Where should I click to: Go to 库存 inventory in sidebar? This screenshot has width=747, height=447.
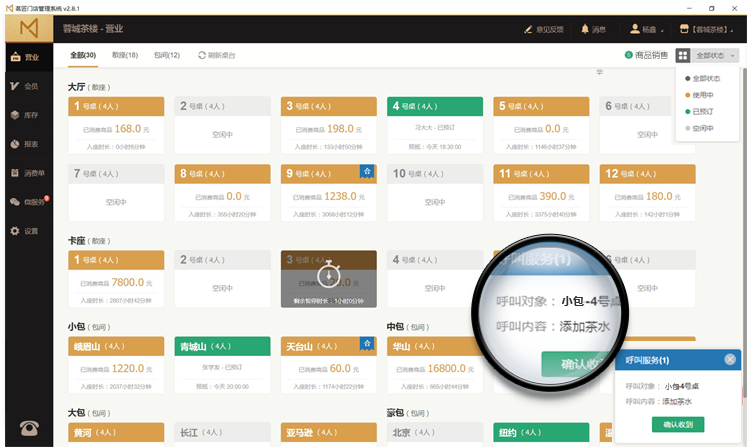[29, 115]
